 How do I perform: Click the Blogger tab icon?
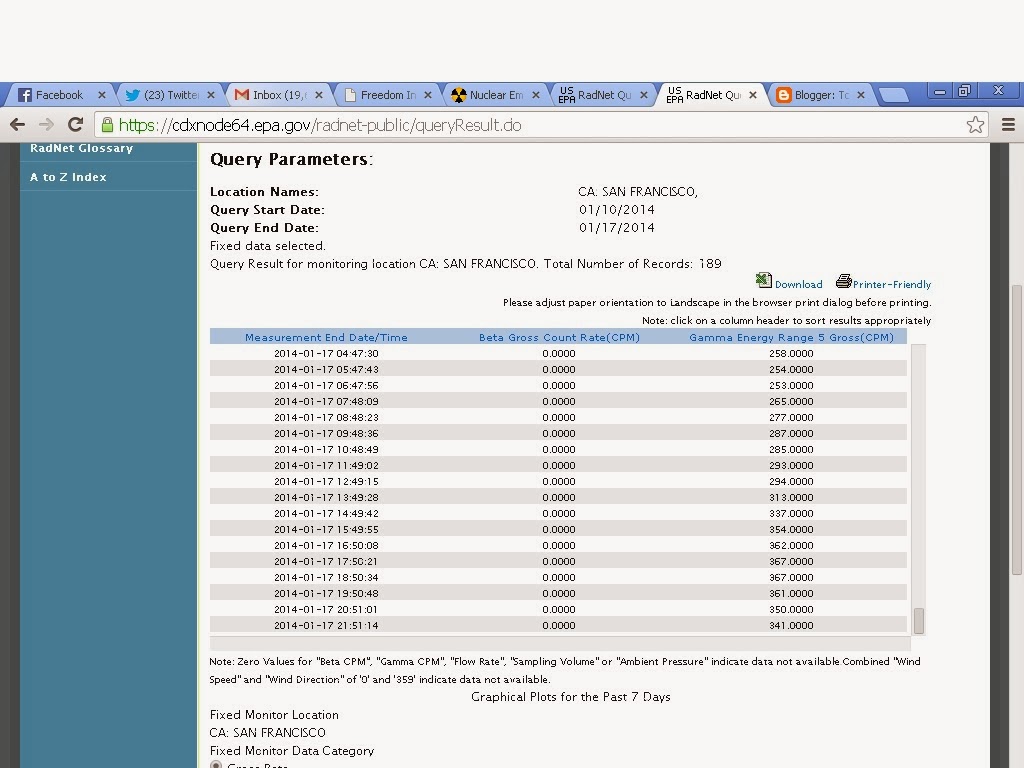click(783, 95)
